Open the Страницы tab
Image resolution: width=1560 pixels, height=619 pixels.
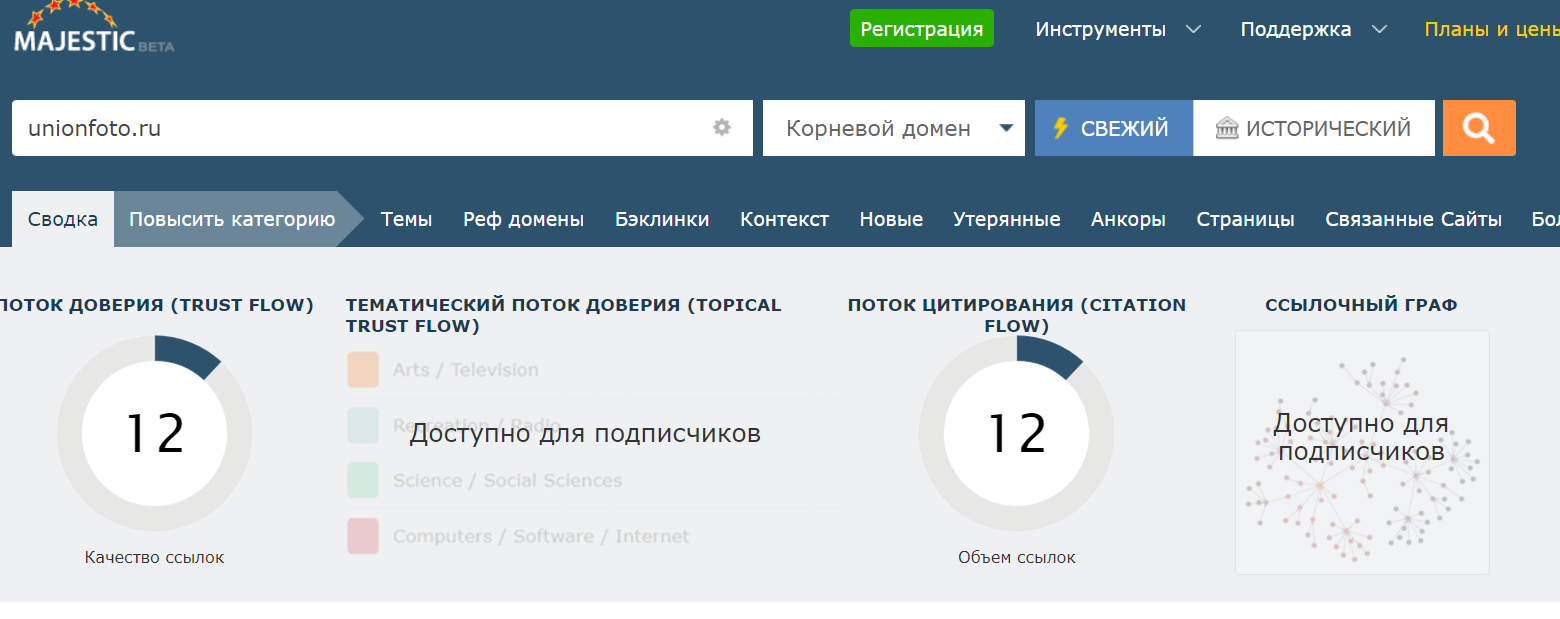click(1246, 219)
